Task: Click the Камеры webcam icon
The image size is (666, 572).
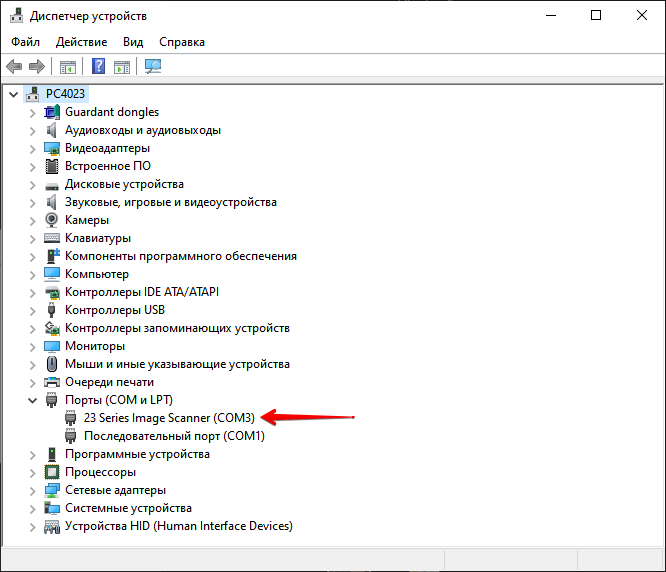Action: pos(53,220)
